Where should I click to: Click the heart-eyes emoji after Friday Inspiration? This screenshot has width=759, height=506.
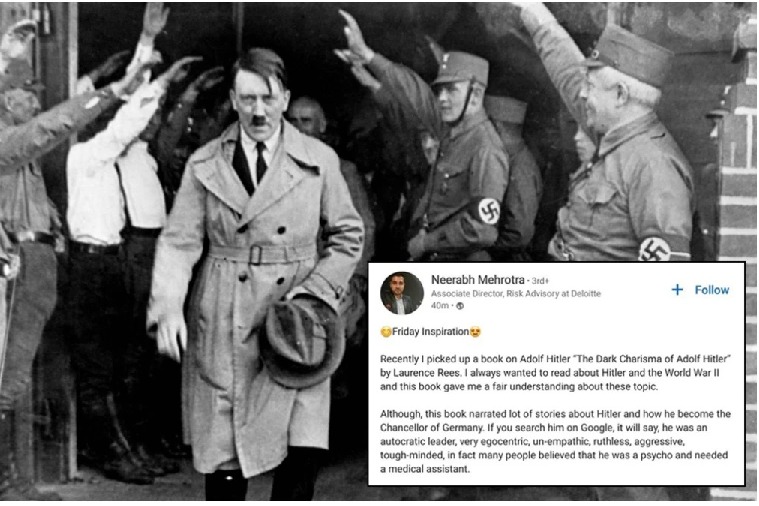[x=475, y=332]
